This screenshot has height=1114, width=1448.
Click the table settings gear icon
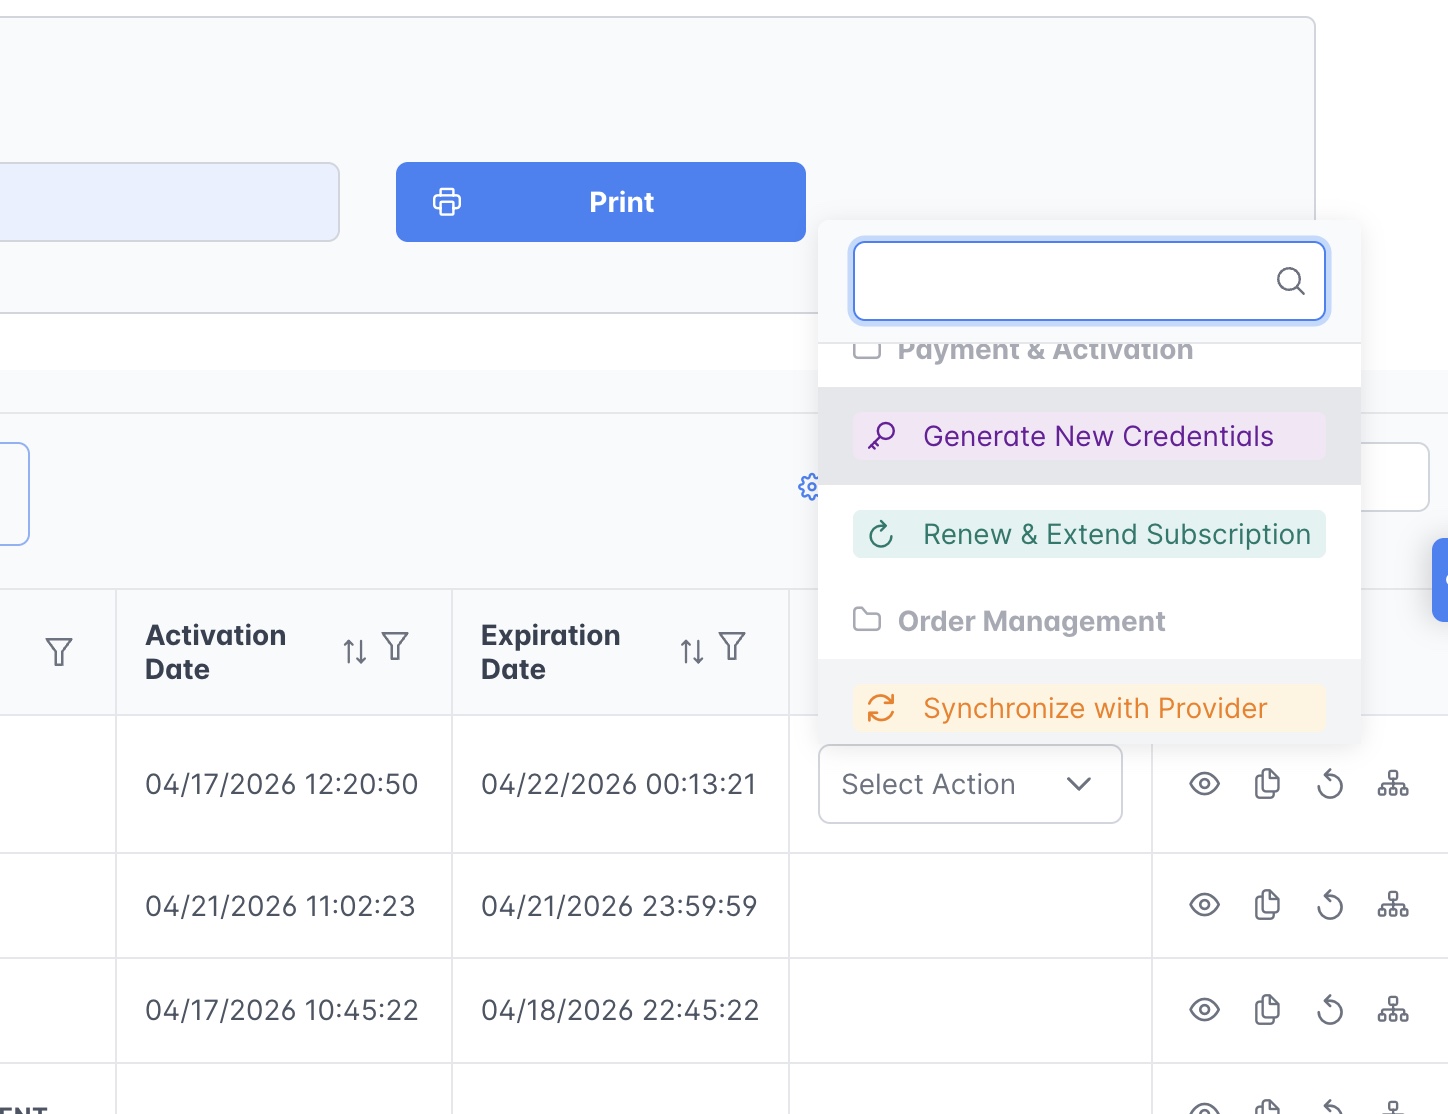pyautogui.click(x=808, y=487)
